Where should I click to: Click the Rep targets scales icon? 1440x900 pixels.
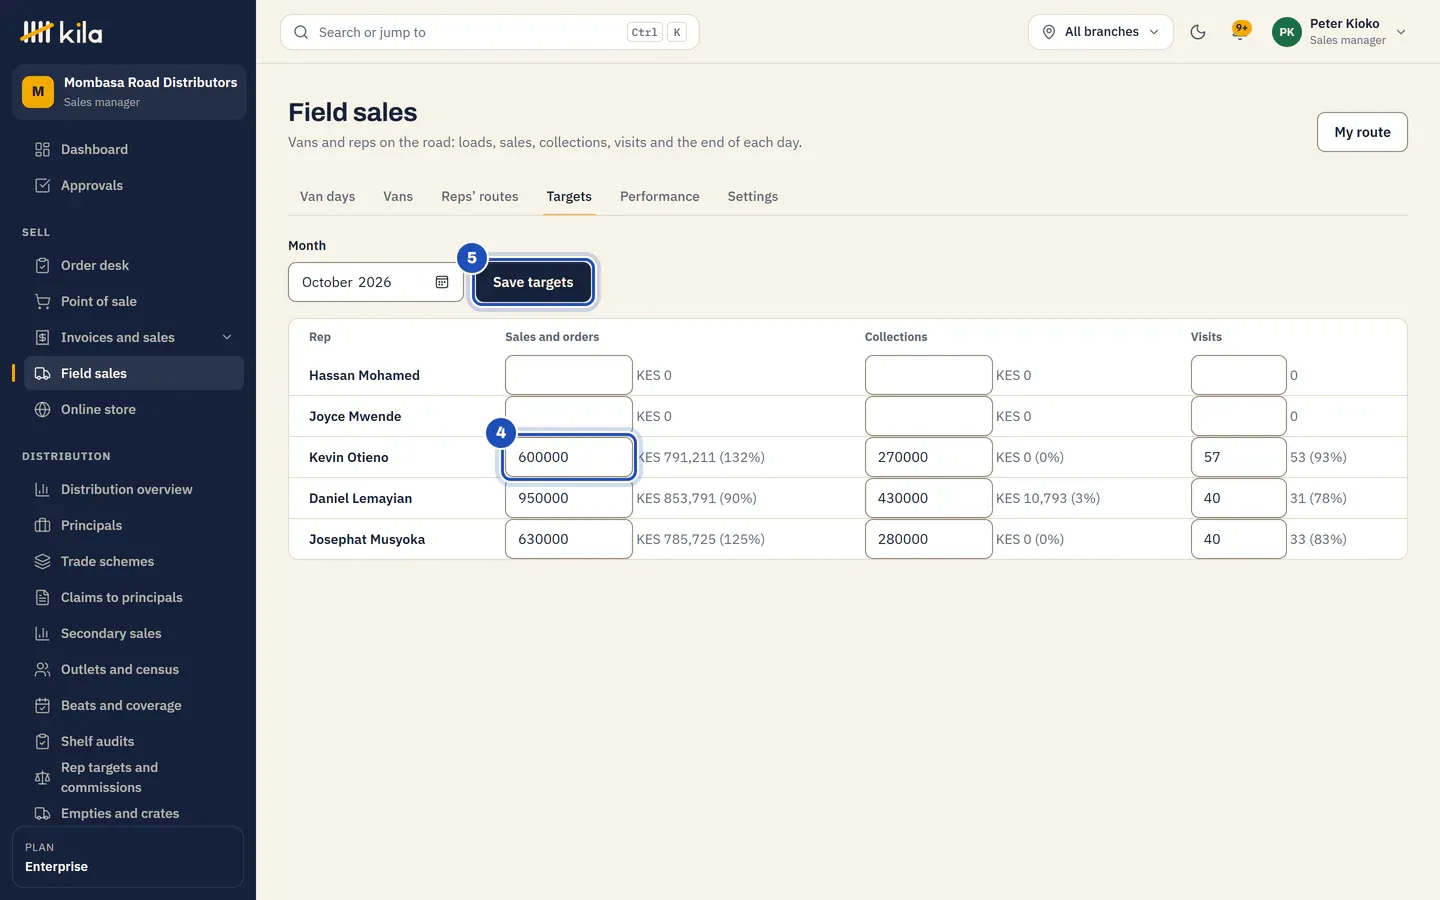[x=42, y=777]
